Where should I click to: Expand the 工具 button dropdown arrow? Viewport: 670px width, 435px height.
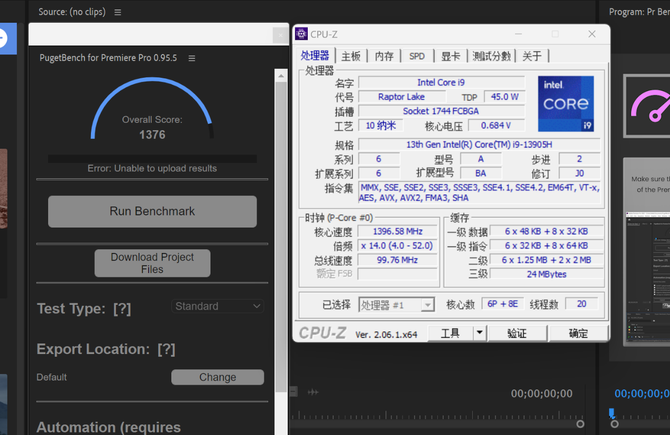480,333
